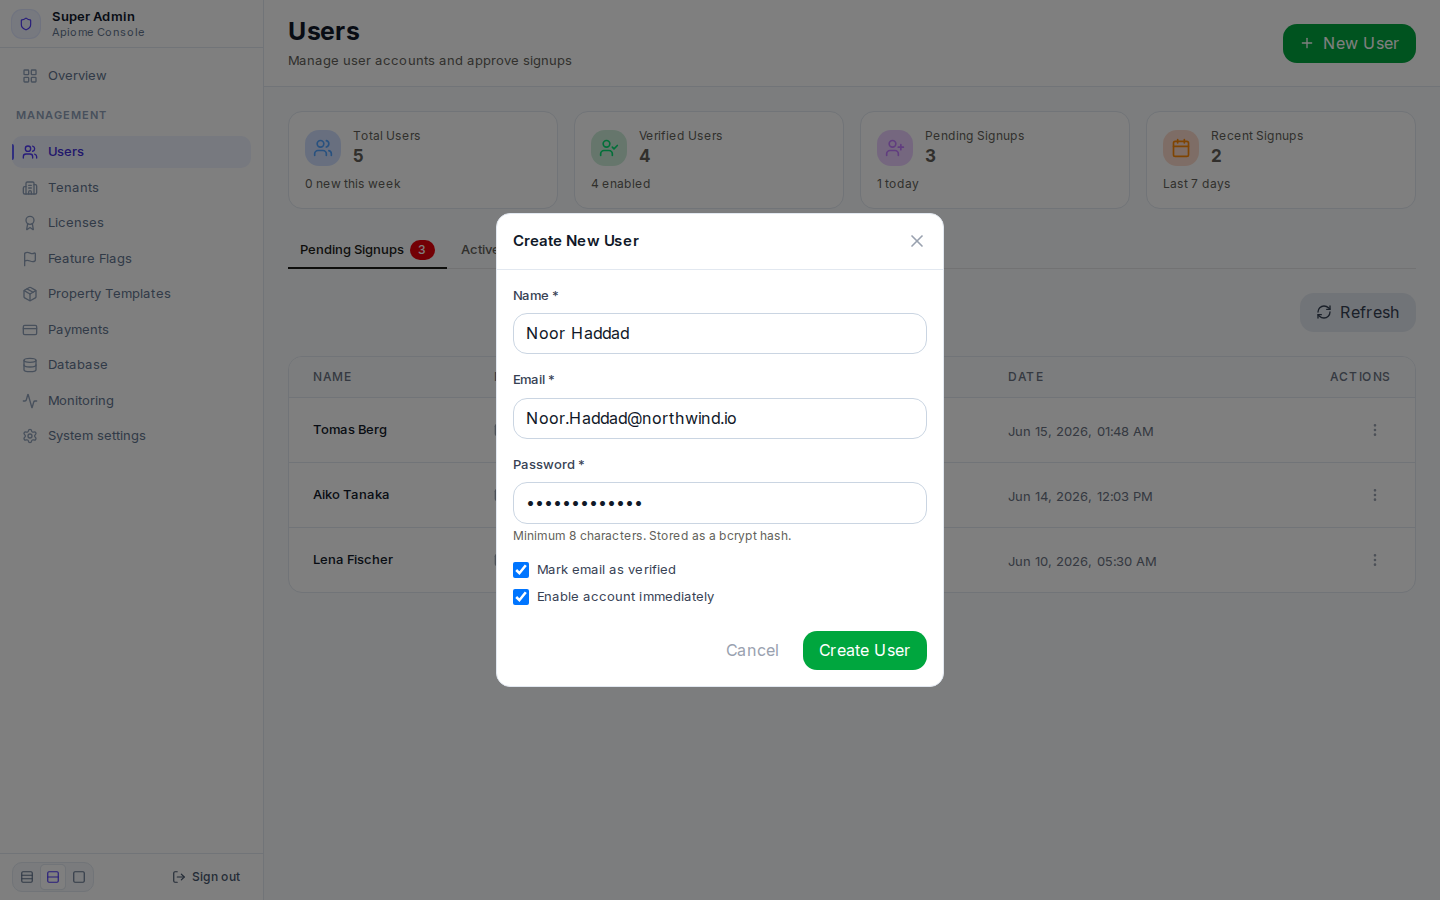This screenshot has width=1440, height=900.
Task: Open actions menu for Lena Fischer
Action: click(1375, 560)
